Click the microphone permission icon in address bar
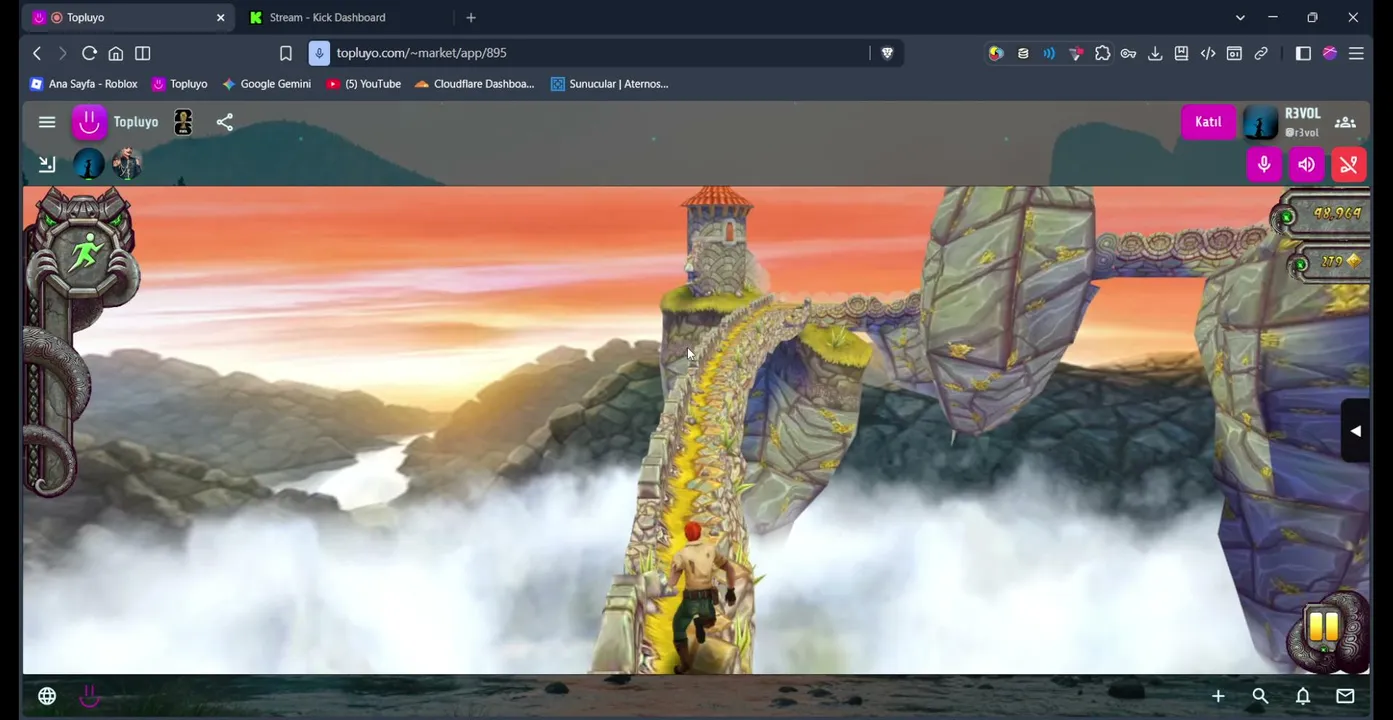Viewport: 1393px width, 720px height. [x=319, y=53]
